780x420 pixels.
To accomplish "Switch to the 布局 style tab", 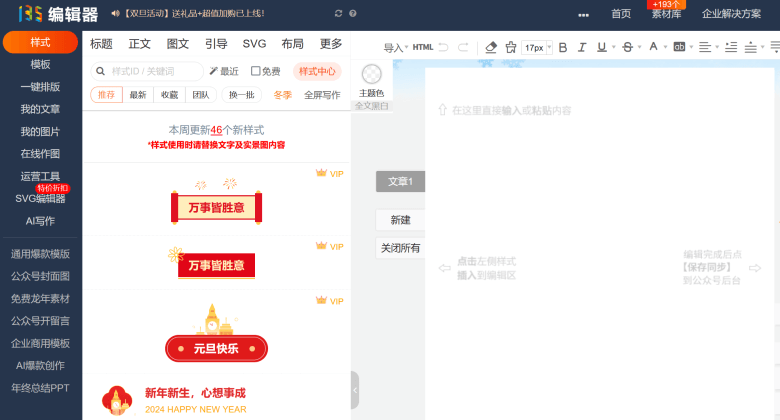I will 292,44.
